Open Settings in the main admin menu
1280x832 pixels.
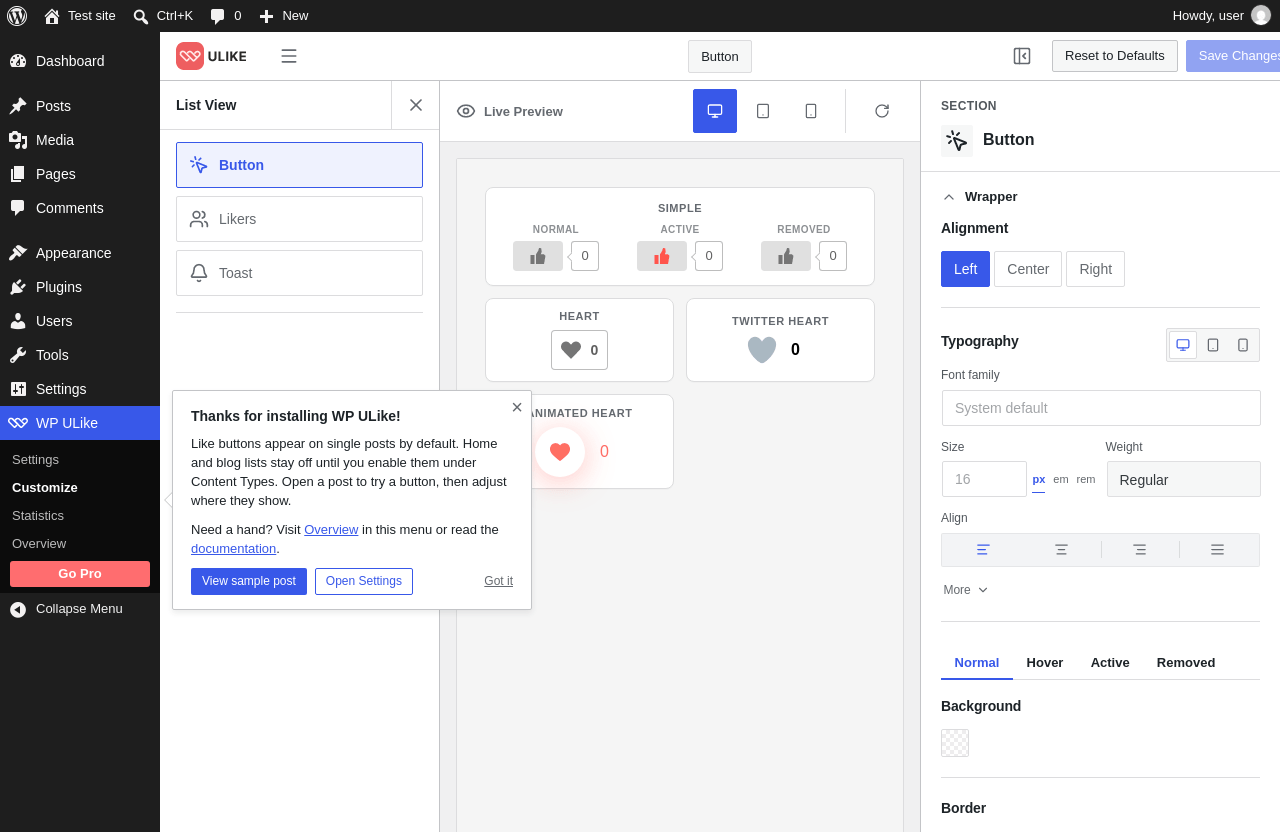coord(80,389)
